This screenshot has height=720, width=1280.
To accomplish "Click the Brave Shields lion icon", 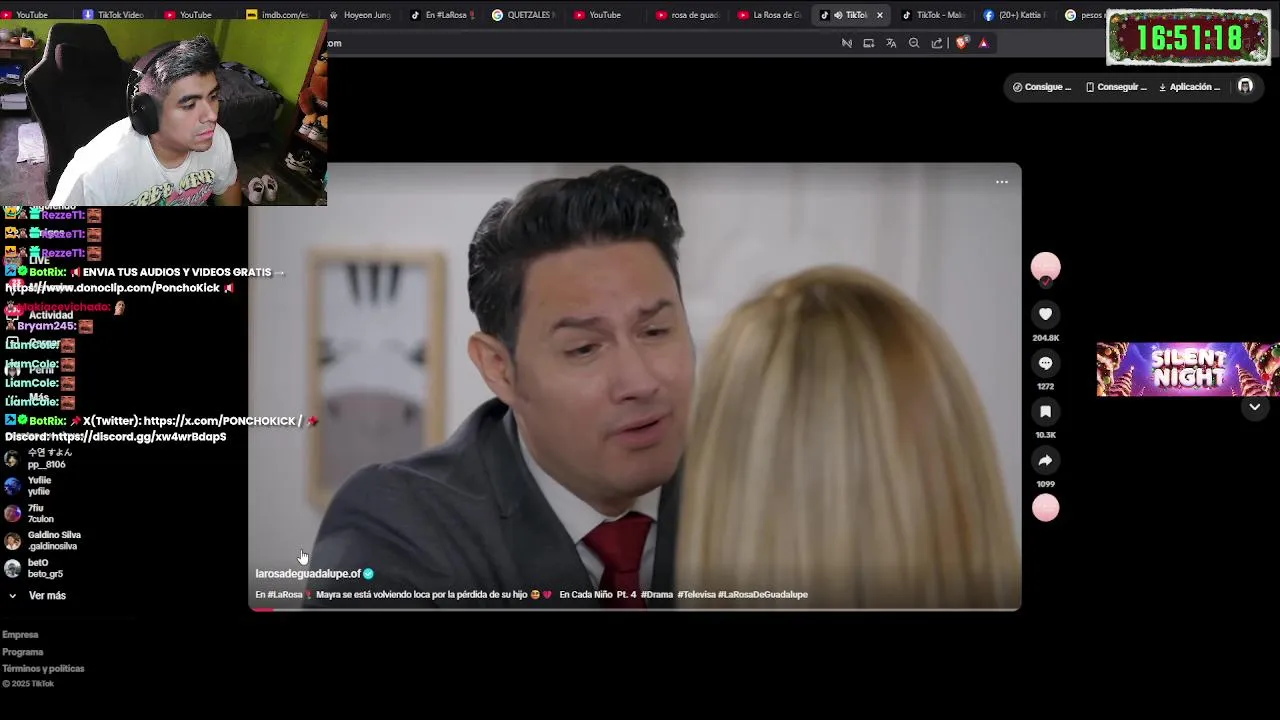I will pos(962,43).
